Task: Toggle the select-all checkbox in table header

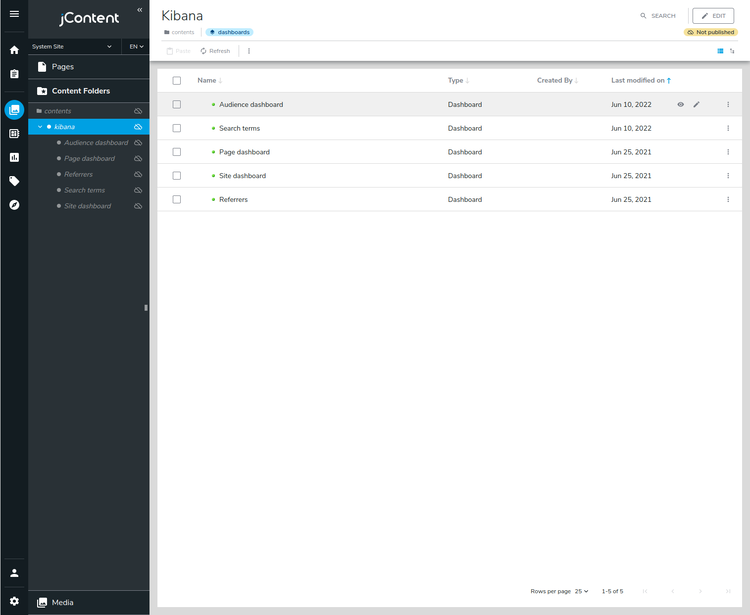Action: 176,80
